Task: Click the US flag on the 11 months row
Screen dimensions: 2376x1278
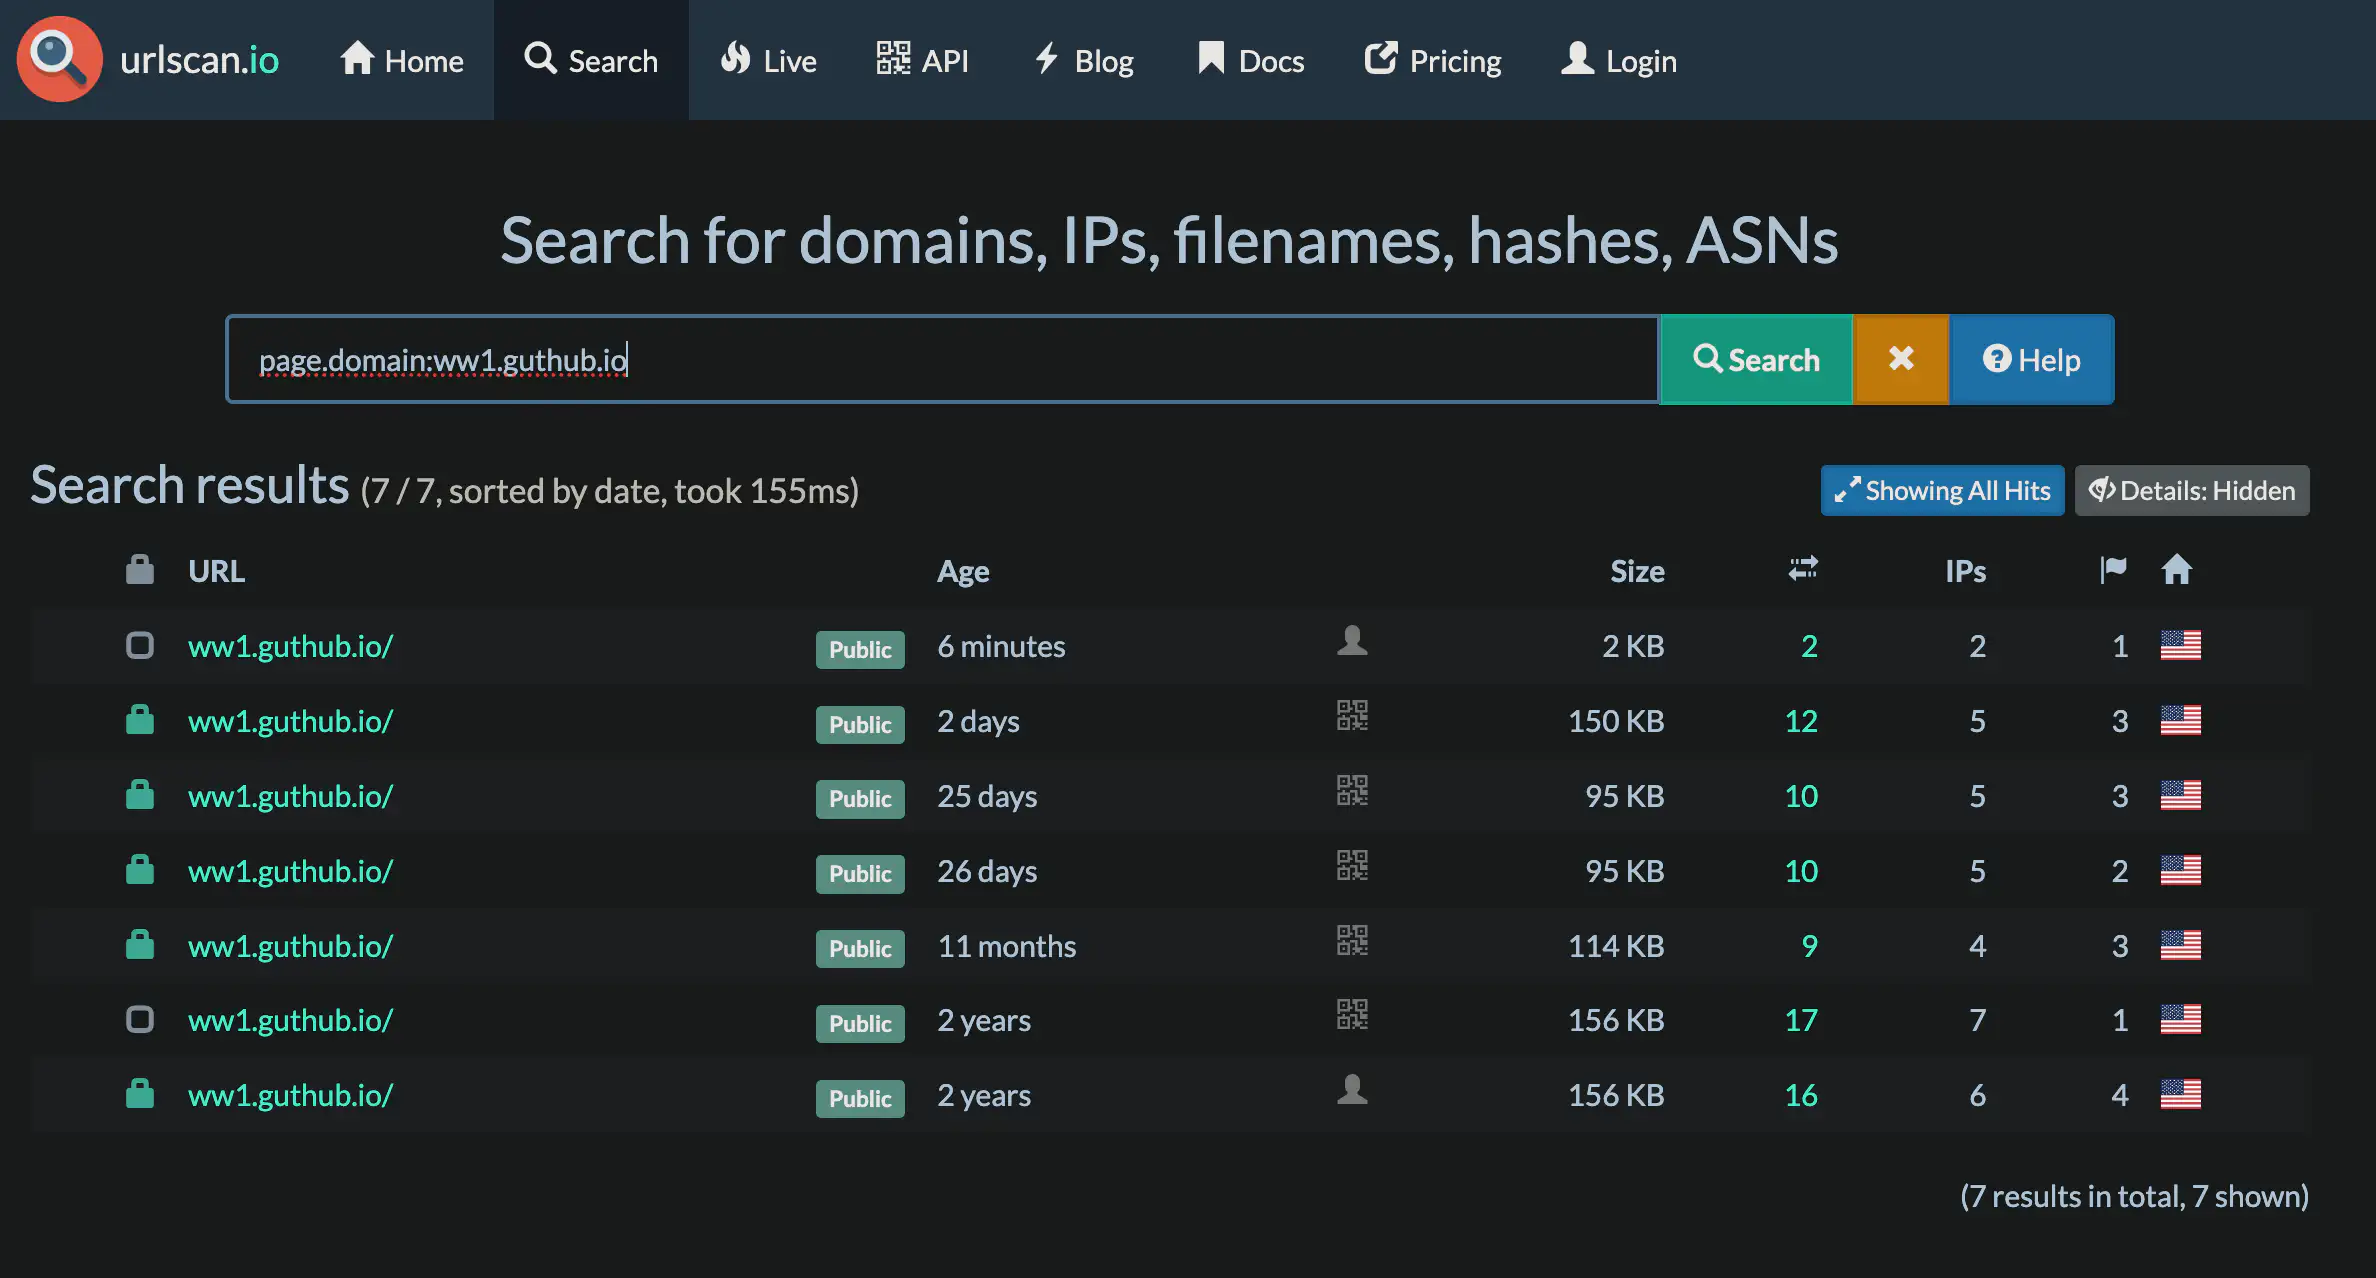Action: click(2180, 945)
